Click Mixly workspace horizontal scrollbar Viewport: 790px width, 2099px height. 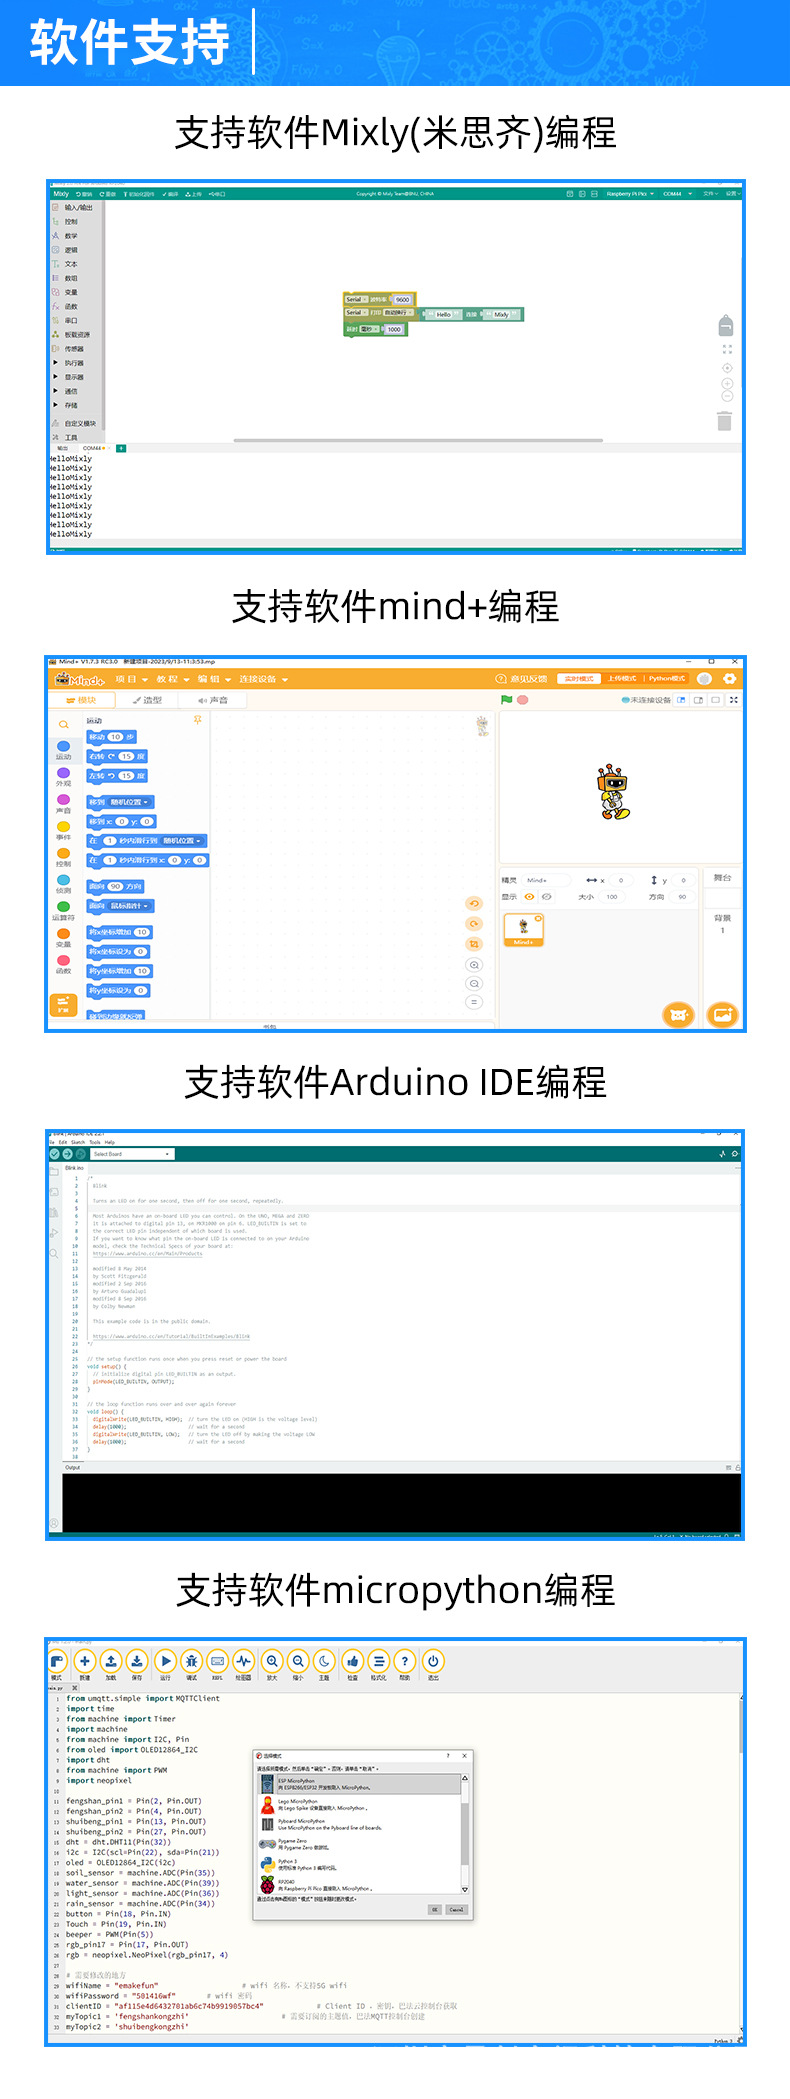pos(418,440)
